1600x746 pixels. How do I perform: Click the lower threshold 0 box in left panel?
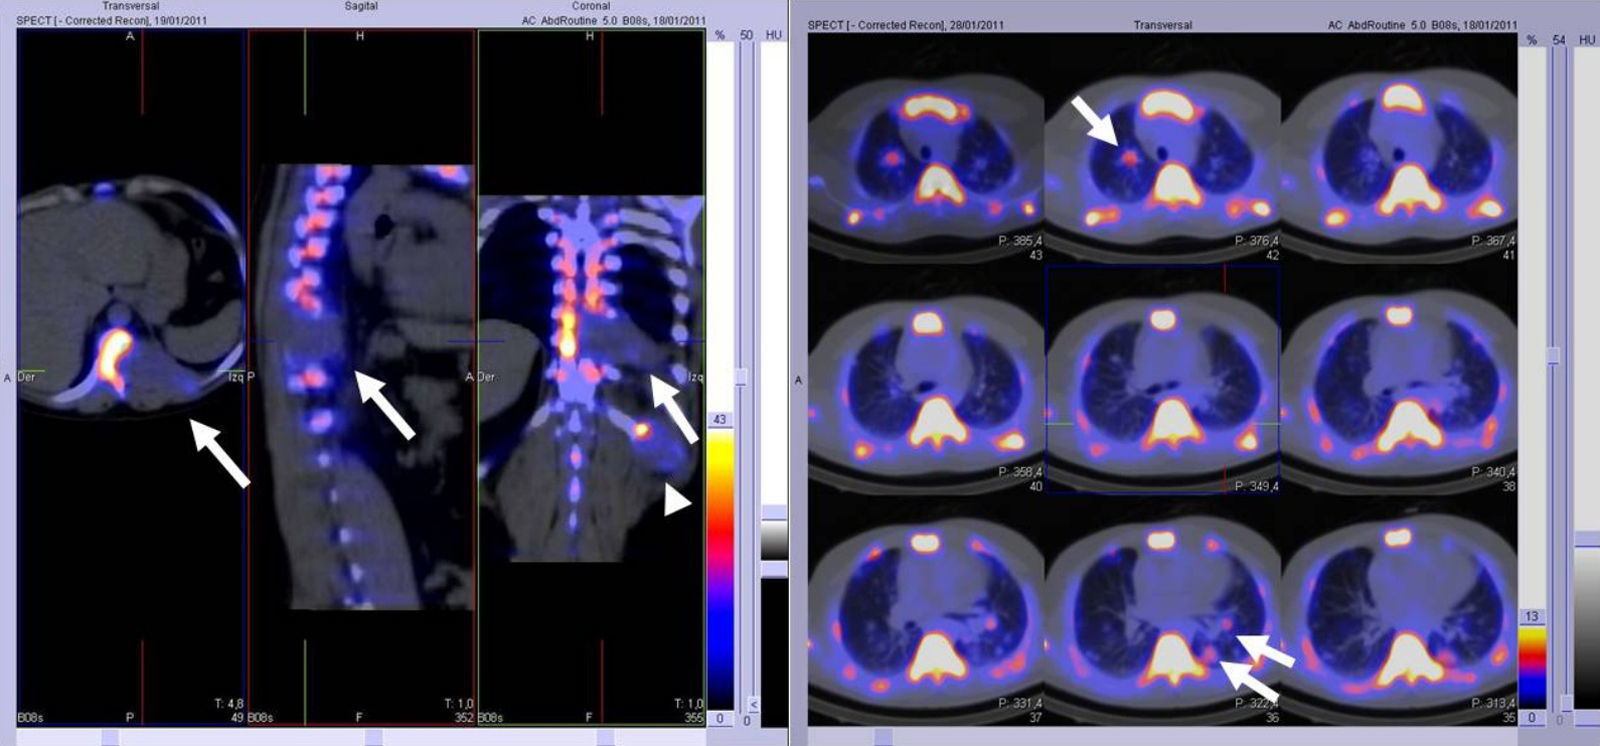pyautogui.click(x=719, y=719)
